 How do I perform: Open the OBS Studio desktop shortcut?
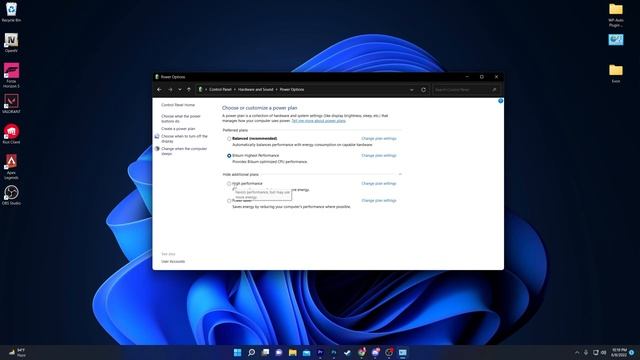(11, 195)
